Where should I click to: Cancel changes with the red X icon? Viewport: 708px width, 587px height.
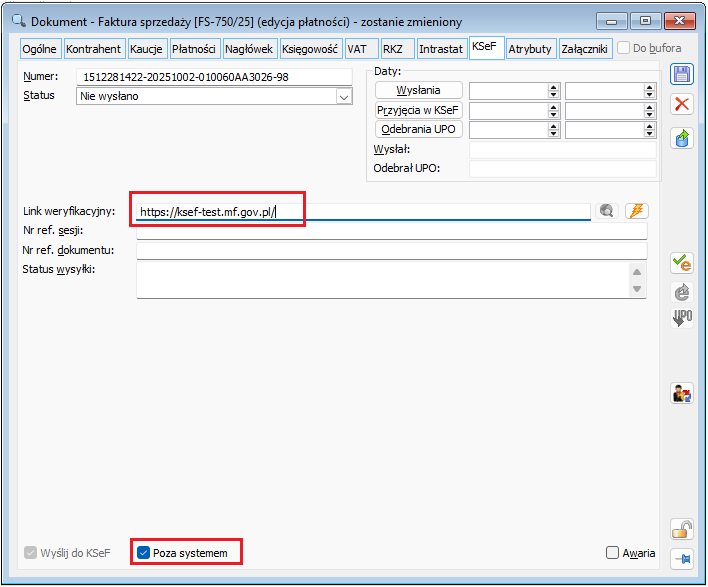click(681, 104)
